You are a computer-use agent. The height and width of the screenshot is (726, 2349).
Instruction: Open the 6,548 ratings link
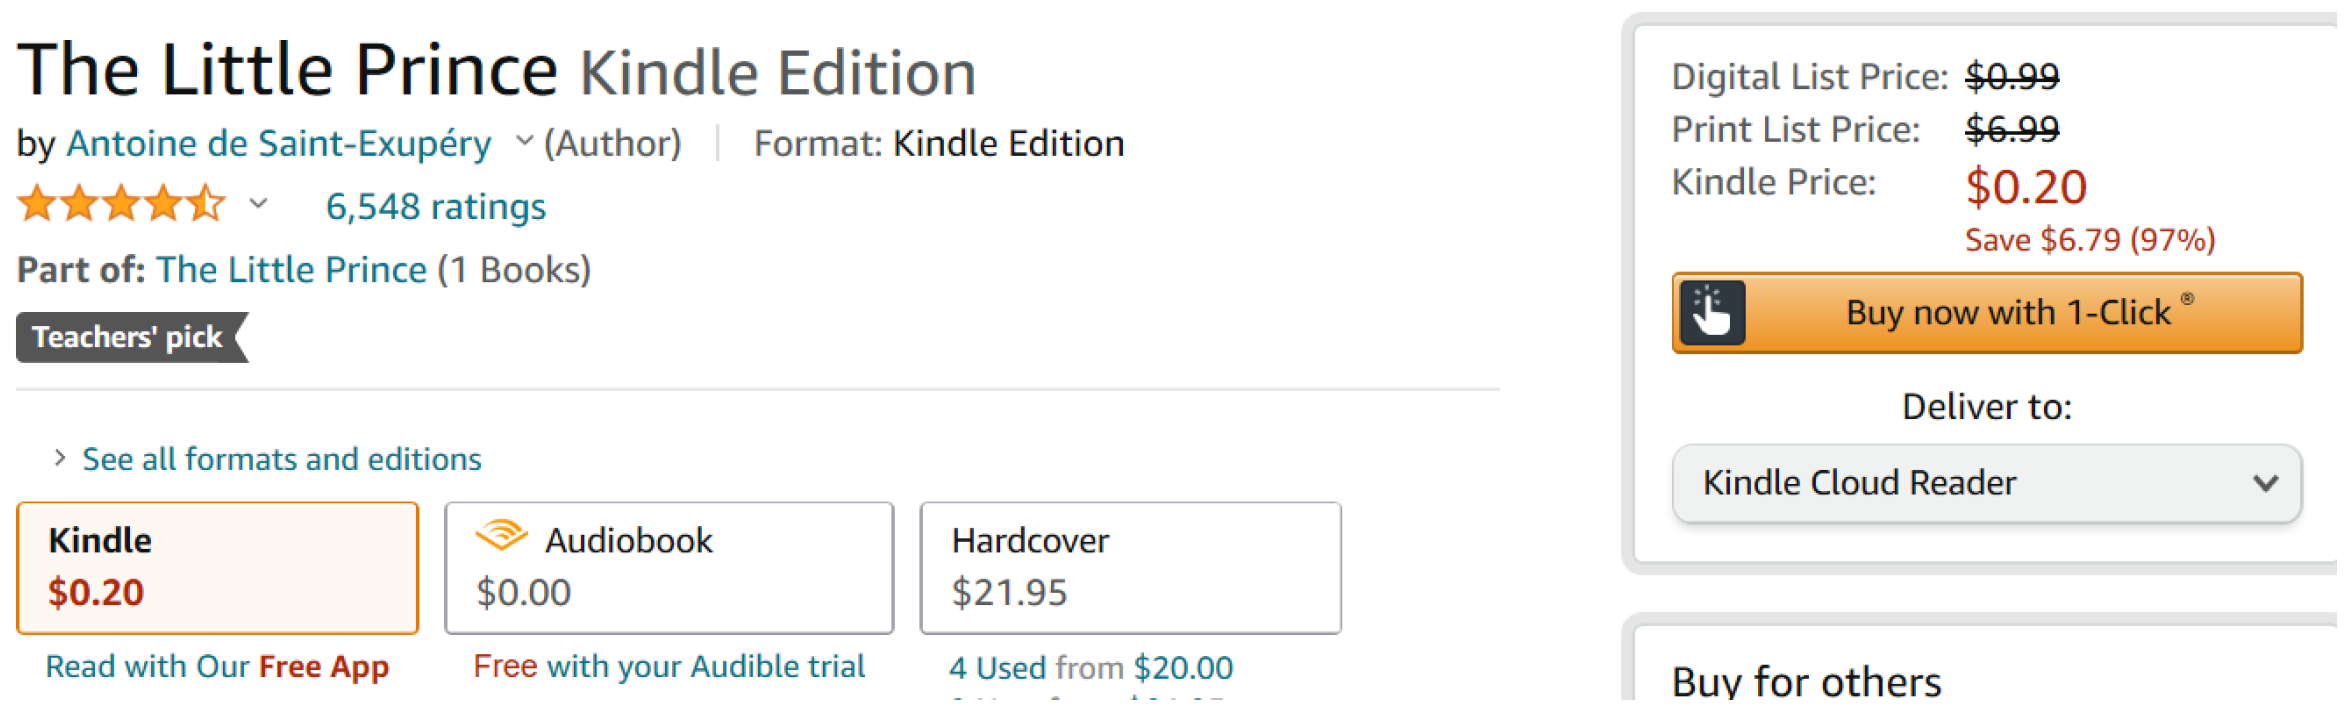pos(436,207)
